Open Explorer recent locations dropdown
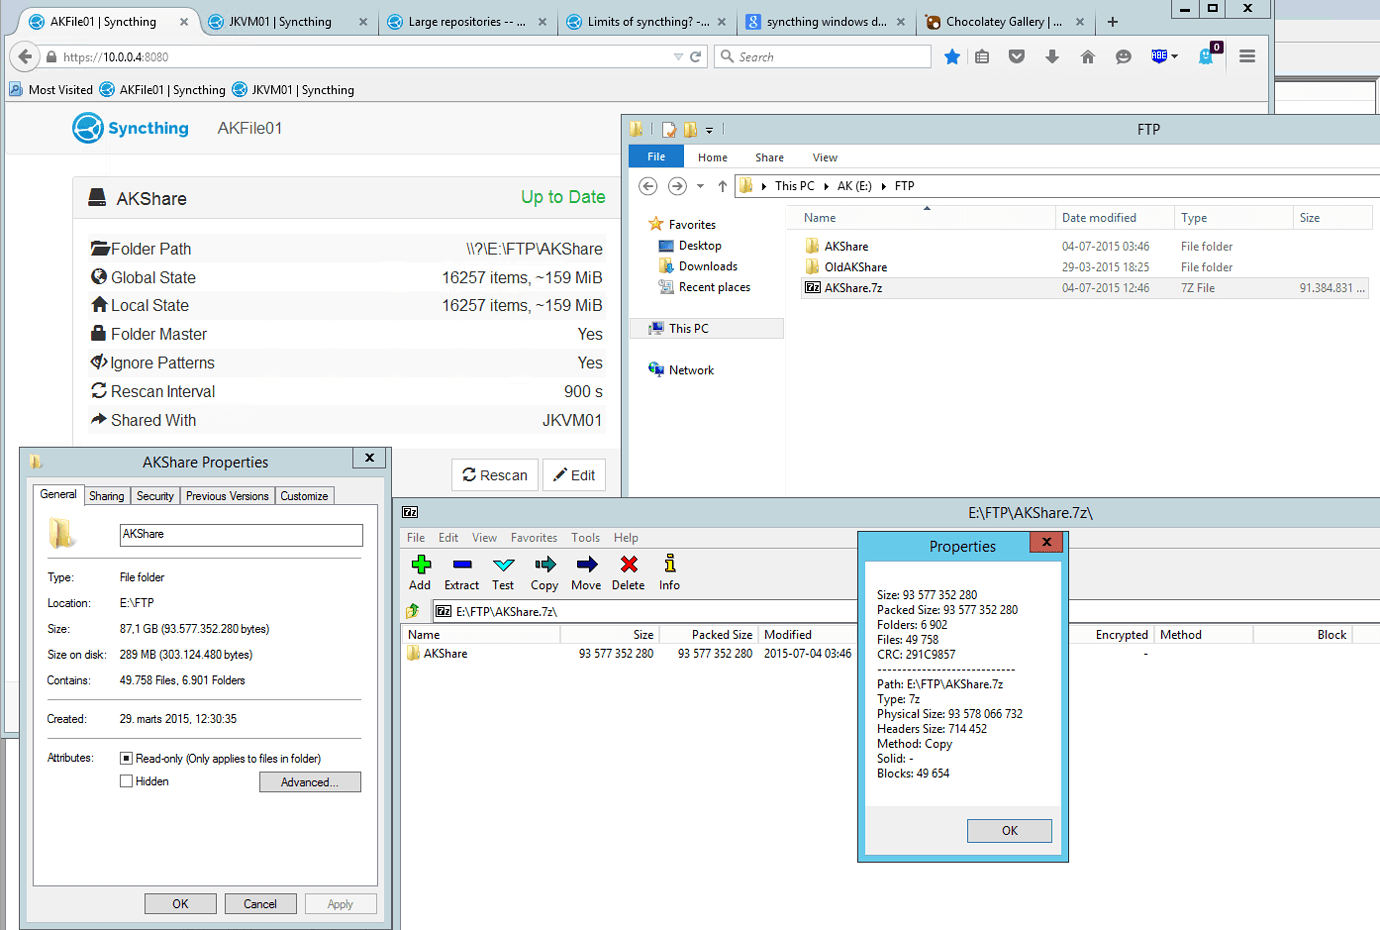The width and height of the screenshot is (1380, 930). pyautogui.click(x=700, y=186)
